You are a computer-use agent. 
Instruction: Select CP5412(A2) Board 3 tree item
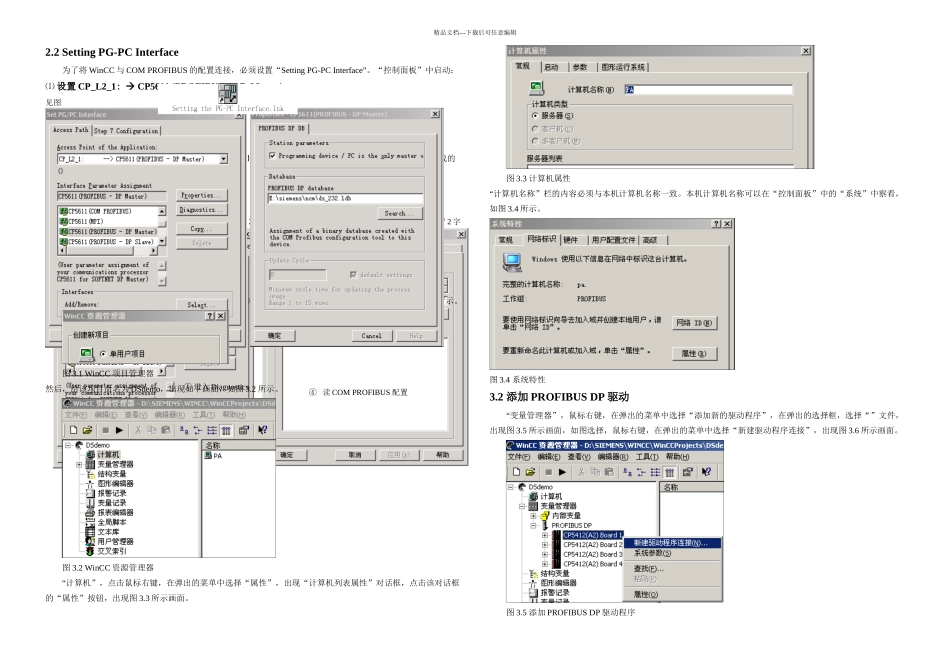click(593, 554)
